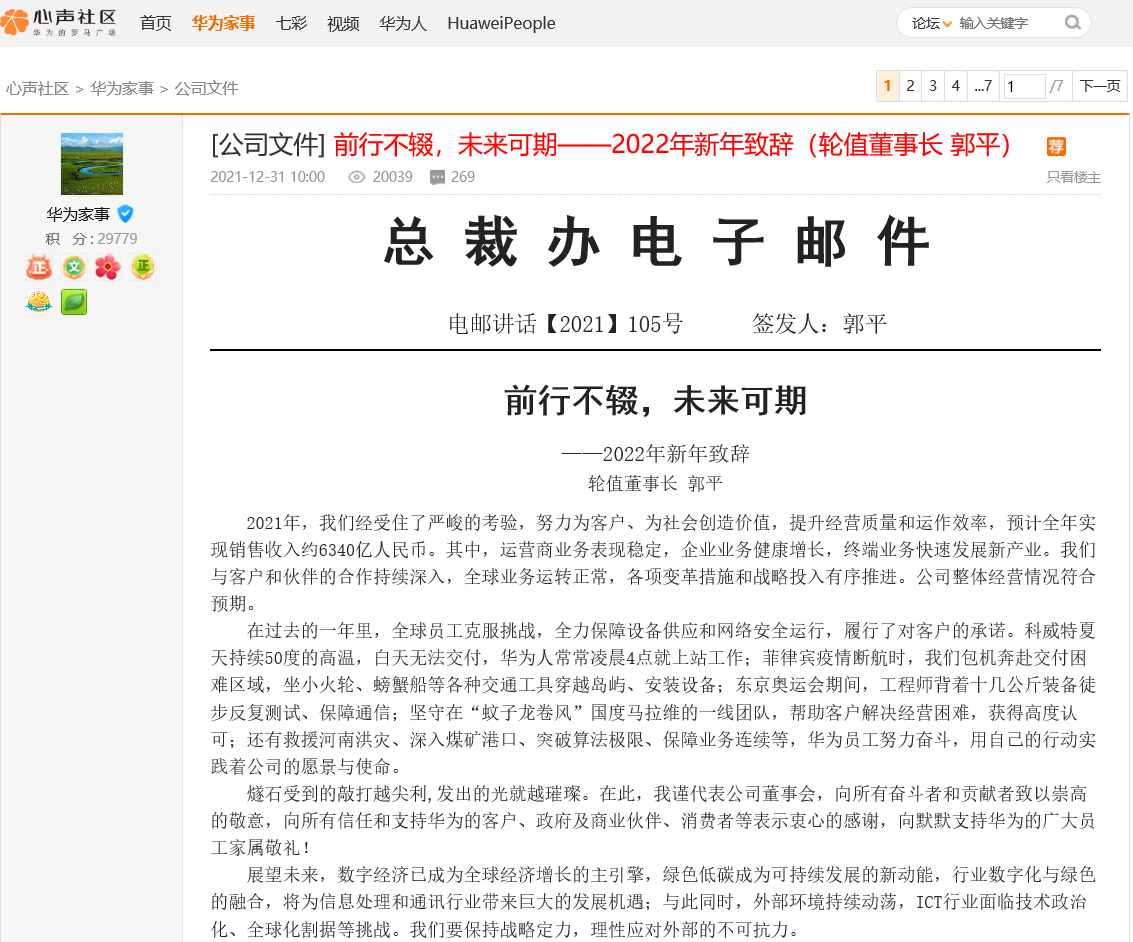The image size is (1133, 942).
Task: Go to page 4 of the thread
Action: 955,86
